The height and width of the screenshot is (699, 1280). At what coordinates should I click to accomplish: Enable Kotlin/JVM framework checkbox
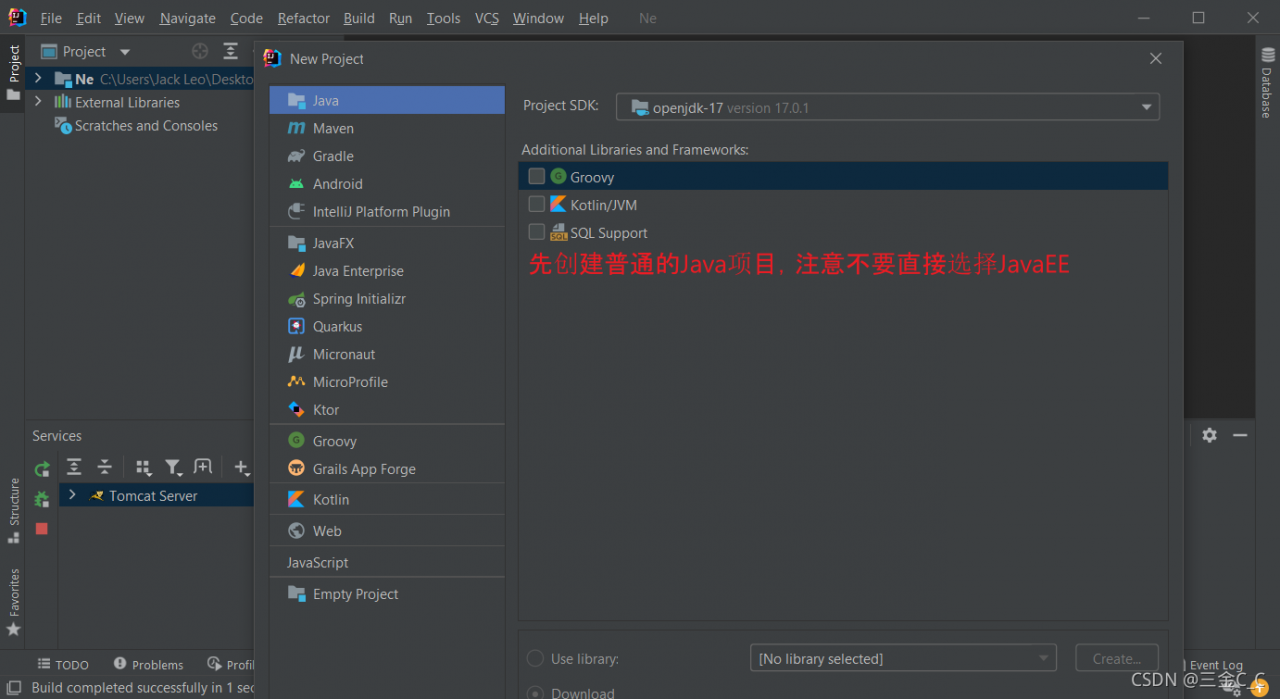[537, 205]
